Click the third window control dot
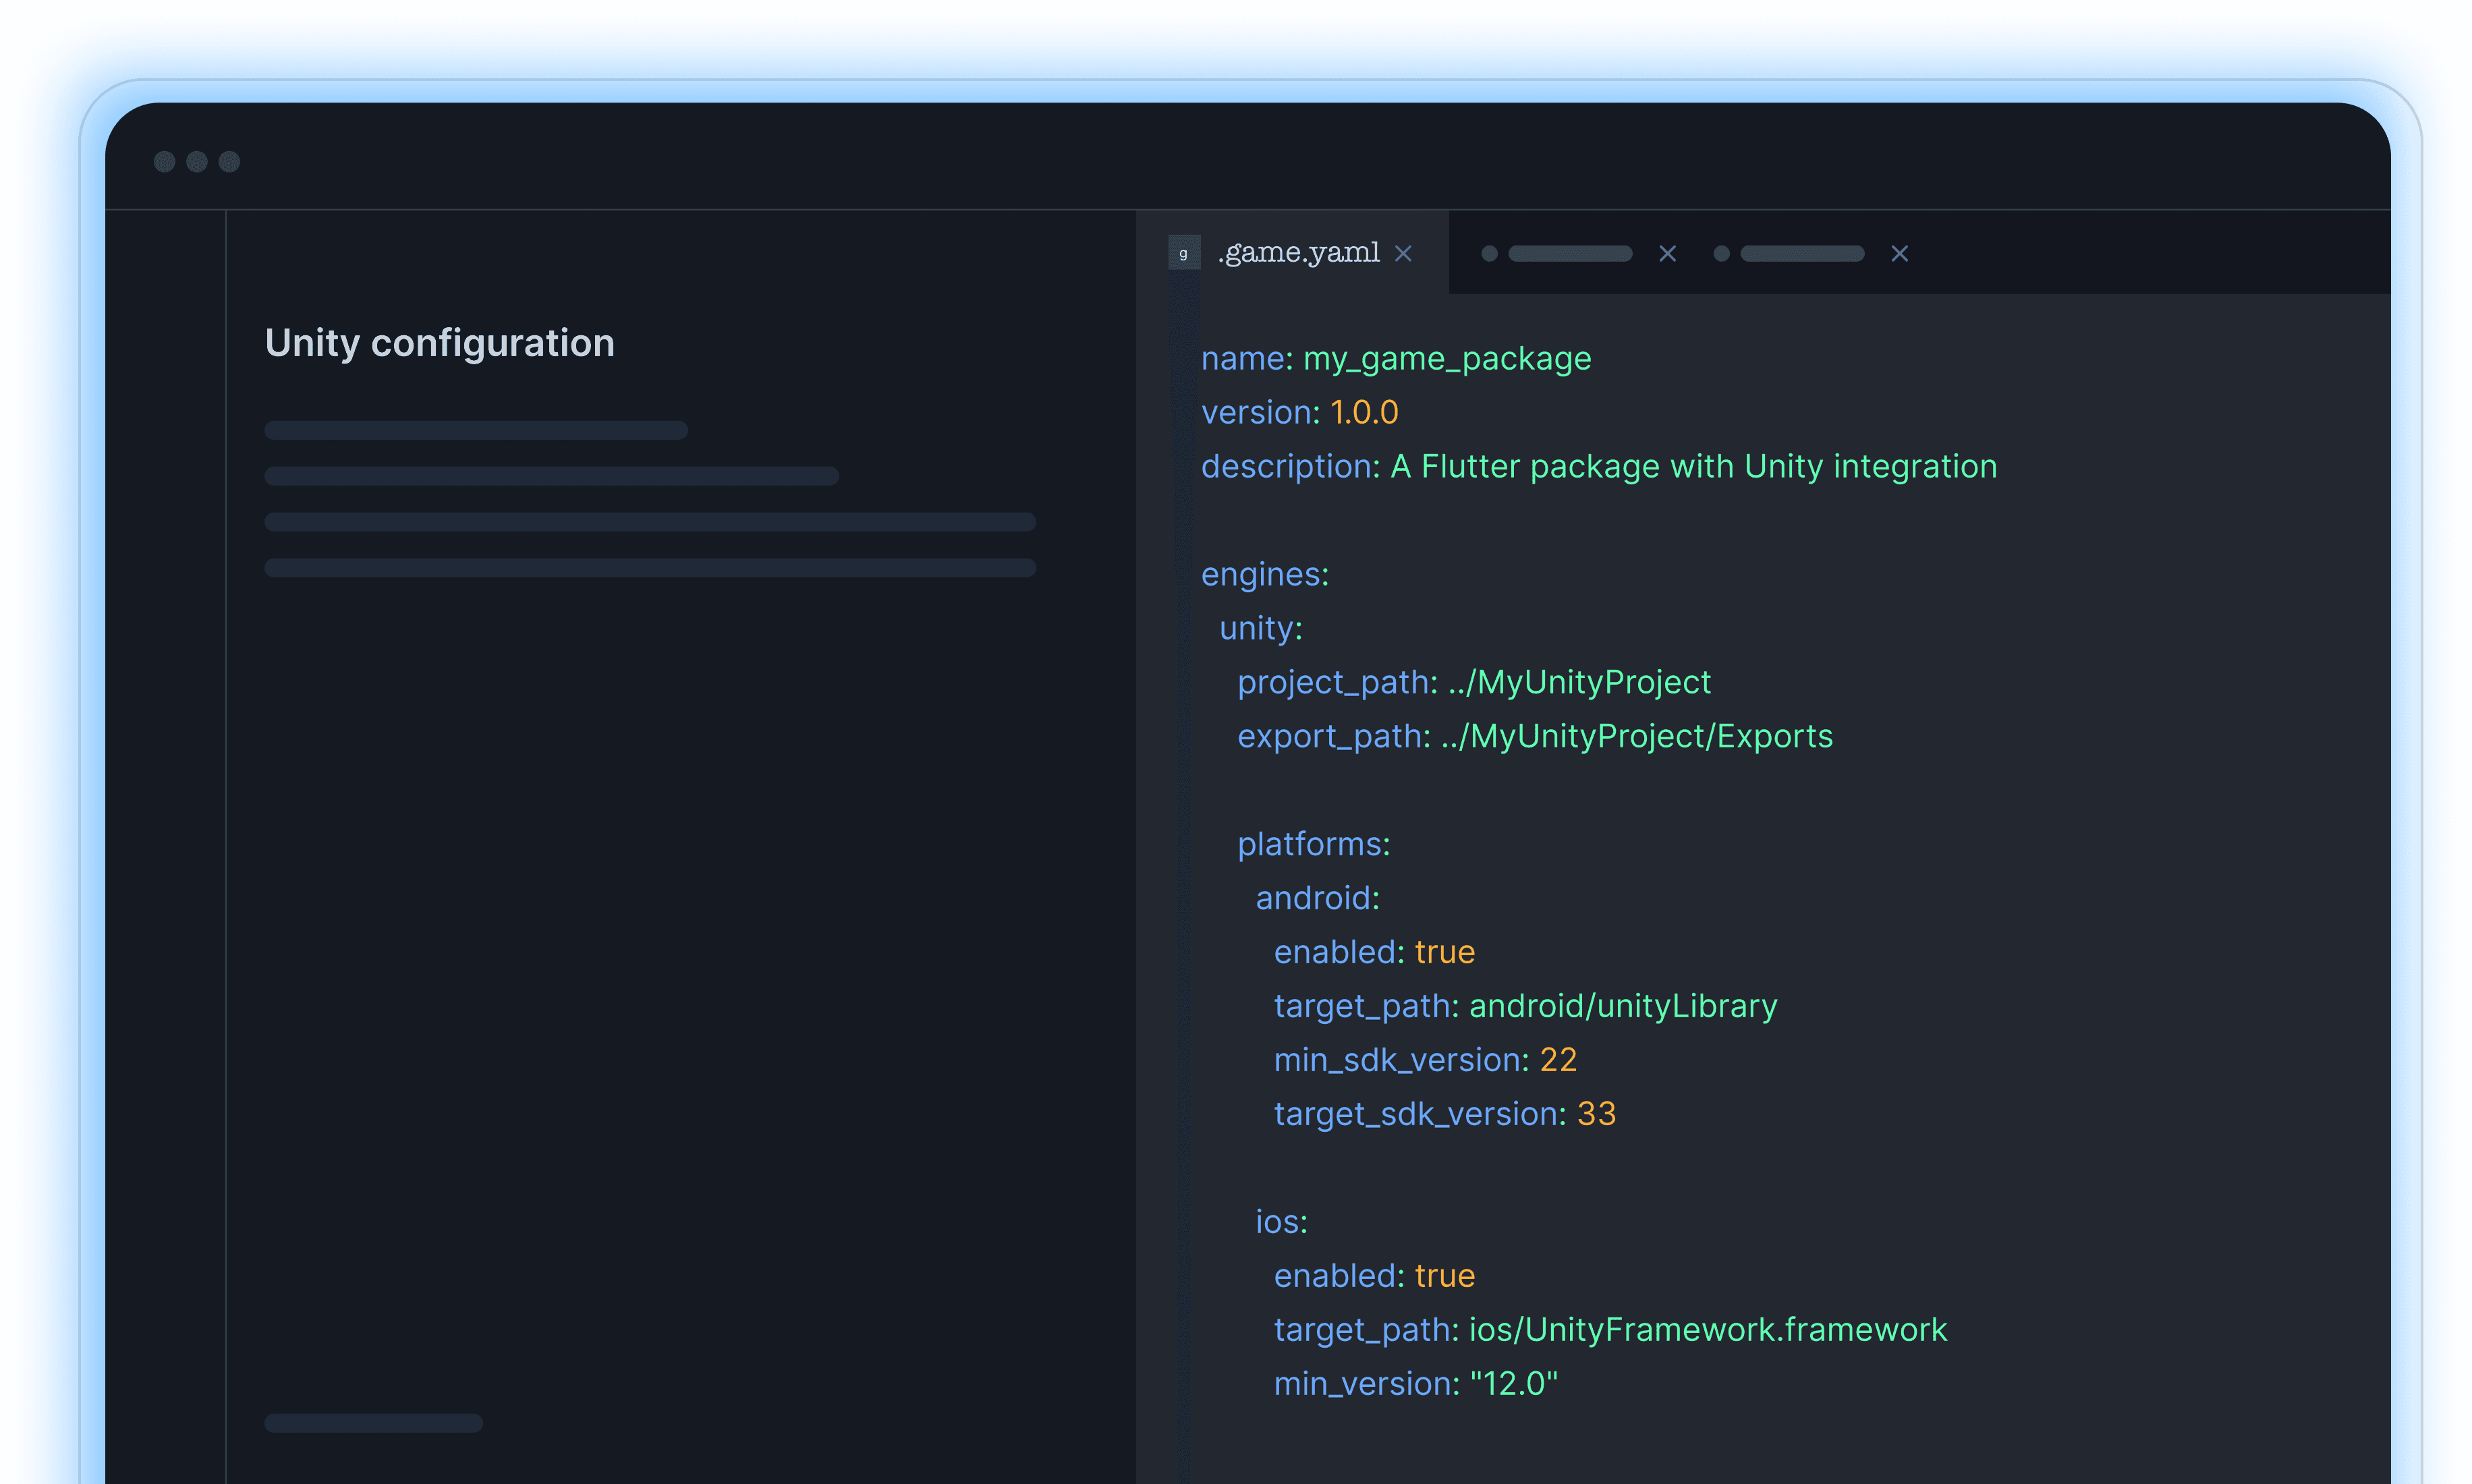 (229, 162)
